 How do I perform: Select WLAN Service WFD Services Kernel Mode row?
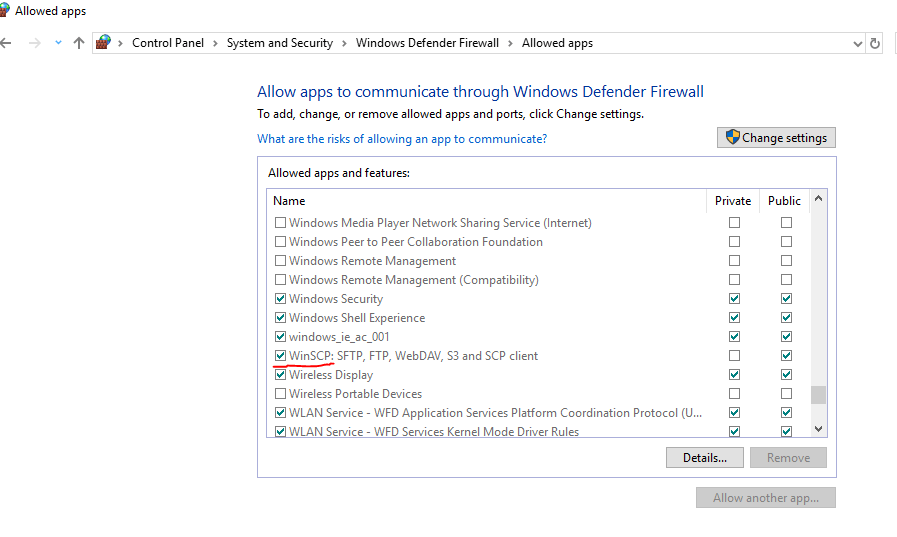click(x=434, y=432)
